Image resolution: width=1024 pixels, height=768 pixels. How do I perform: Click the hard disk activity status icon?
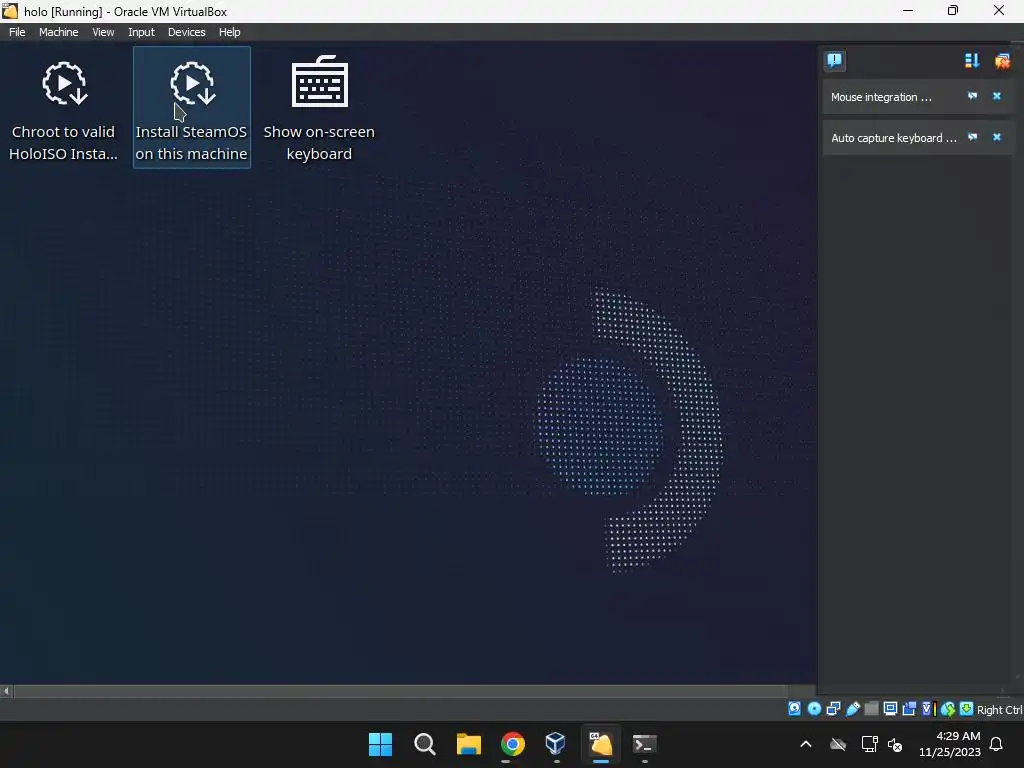tap(794, 709)
